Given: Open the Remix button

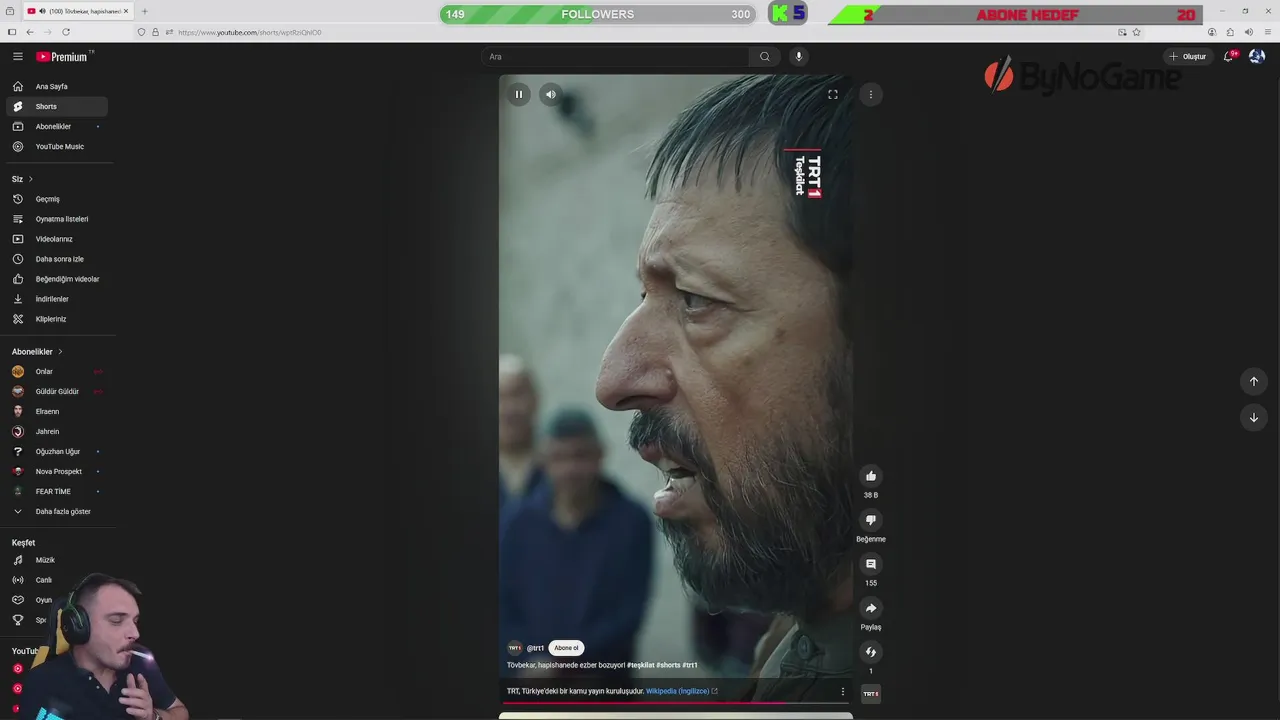Looking at the screenshot, I should (x=871, y=652).
